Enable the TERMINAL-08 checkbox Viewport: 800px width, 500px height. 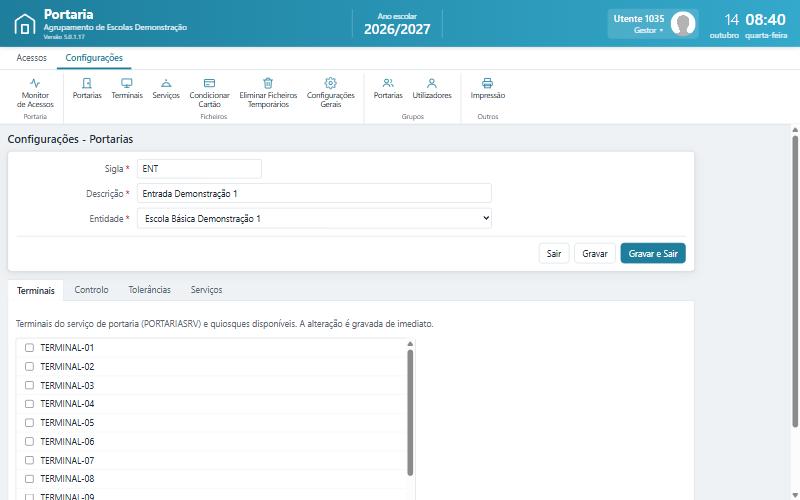click(x=30, y=479)
